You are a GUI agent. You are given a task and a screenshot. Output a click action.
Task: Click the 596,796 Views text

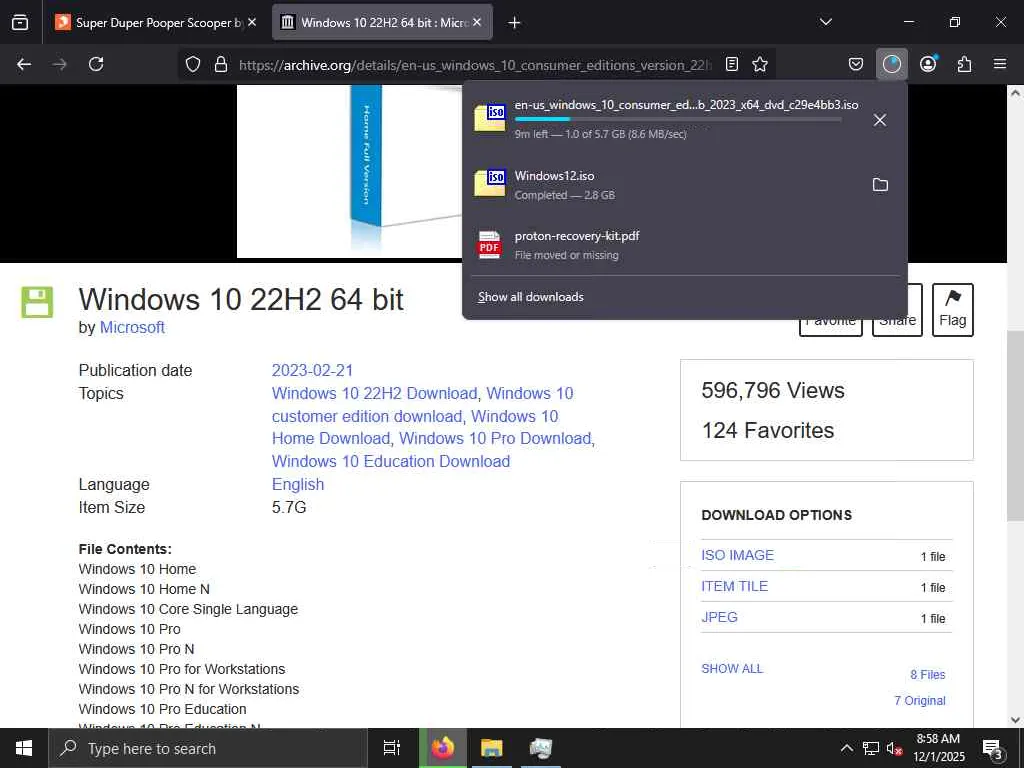point(773,391)
